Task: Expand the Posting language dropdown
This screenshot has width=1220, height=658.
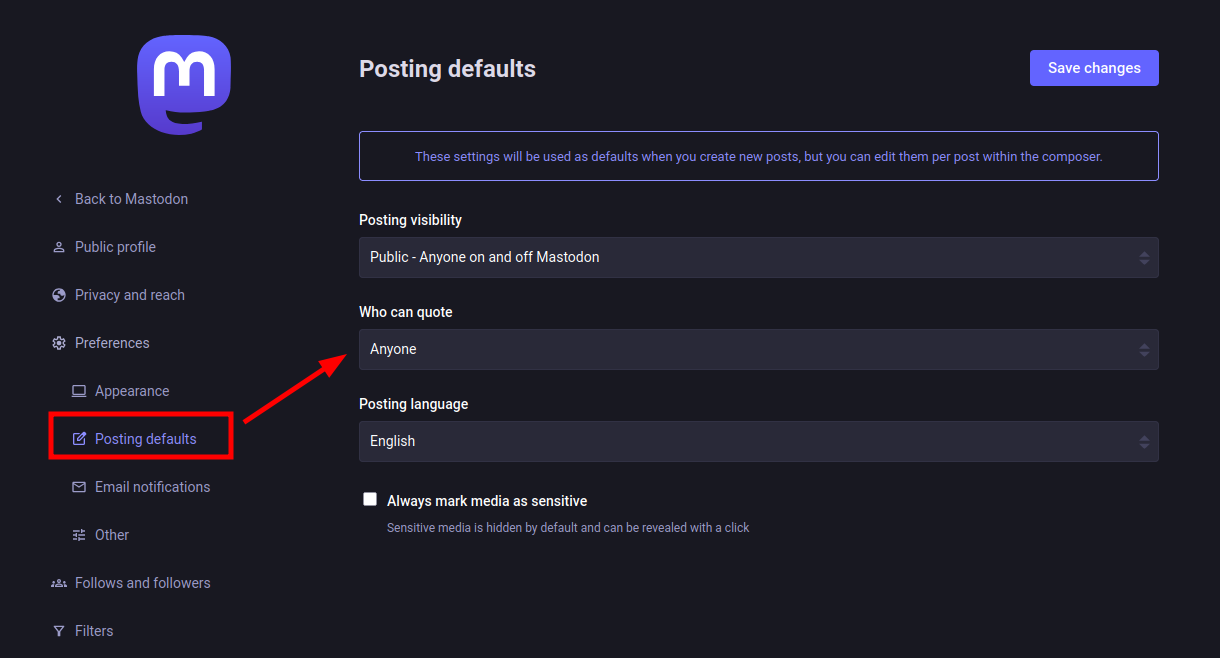Action: coord(758,441)
